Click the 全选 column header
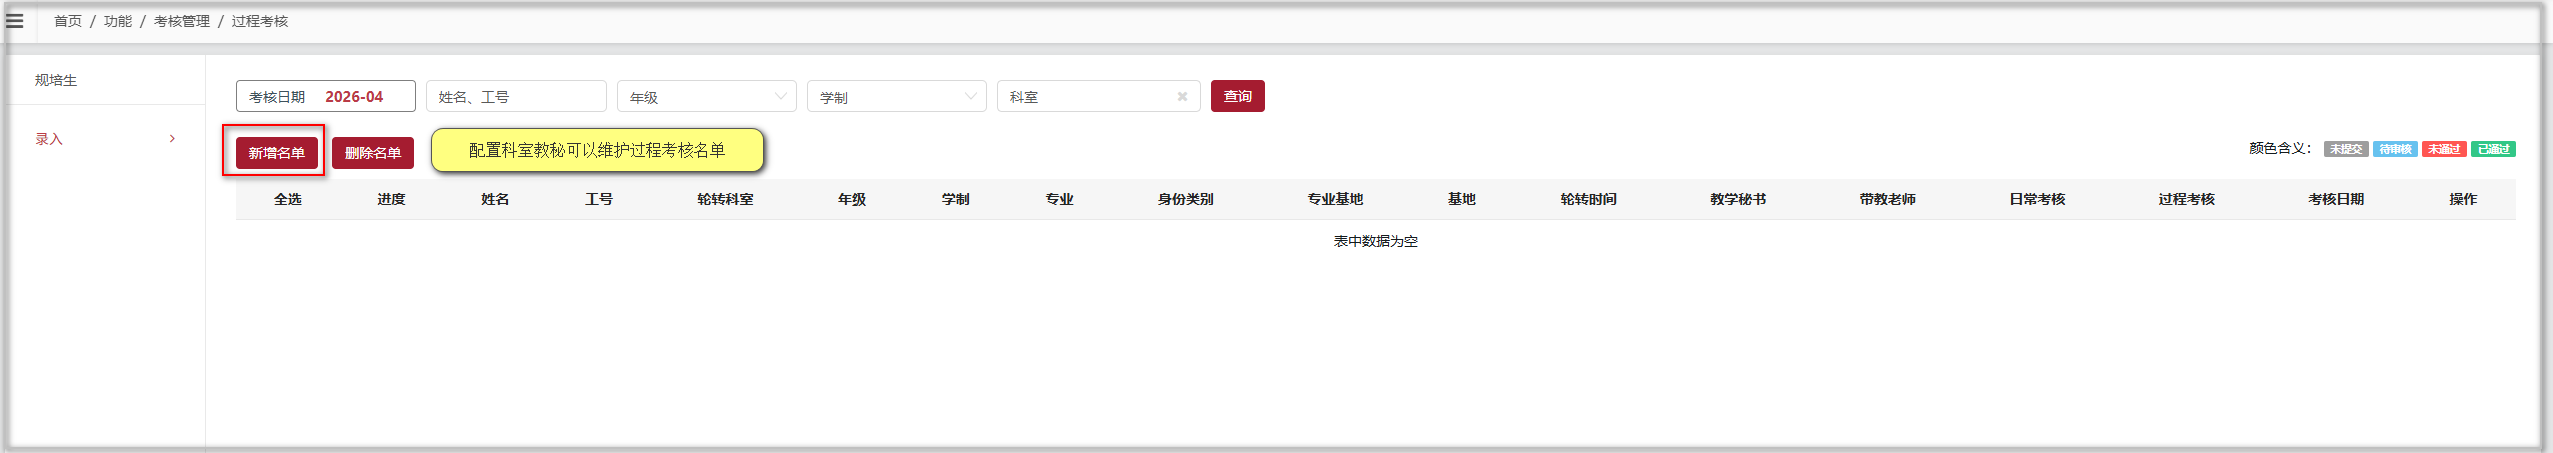The image size is (2553, 453). point(288,199)
